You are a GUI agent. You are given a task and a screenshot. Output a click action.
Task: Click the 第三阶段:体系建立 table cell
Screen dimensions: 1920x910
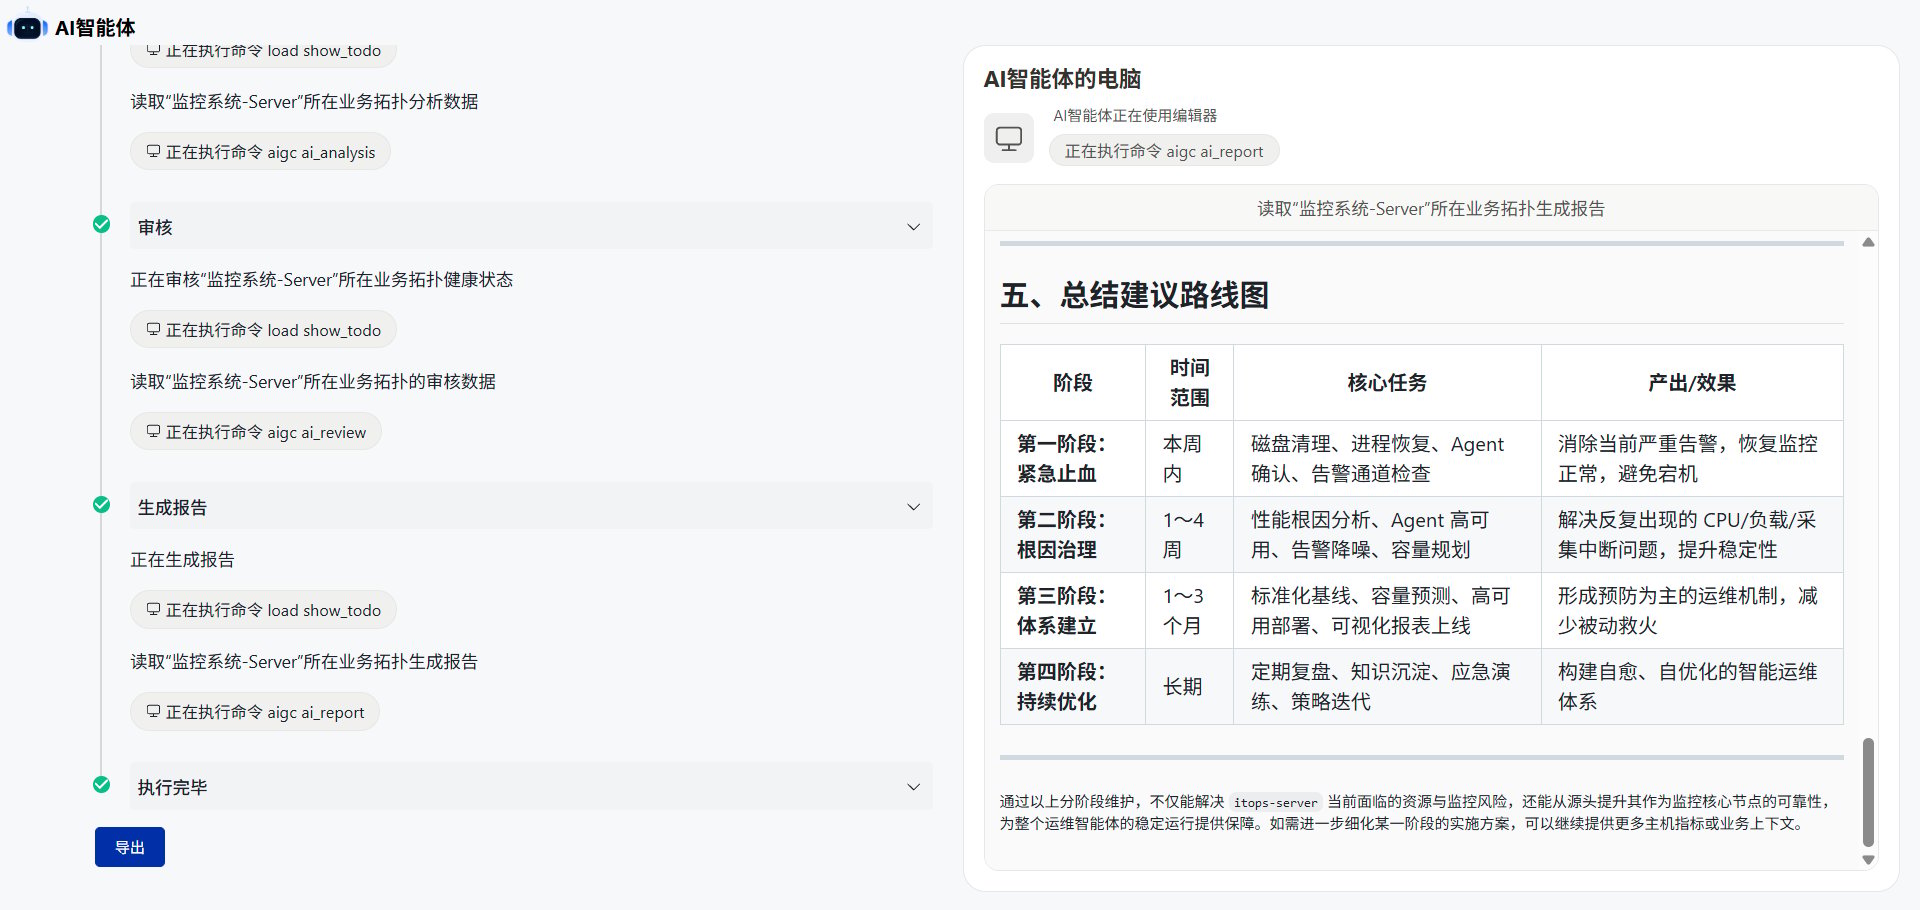coord(1073,610)
